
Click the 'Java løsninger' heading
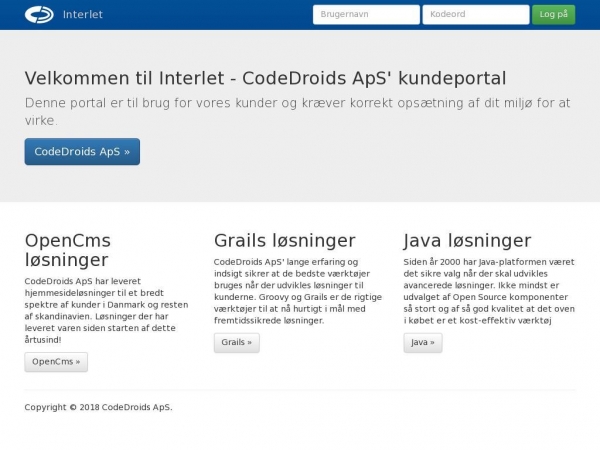coord(467,241)
